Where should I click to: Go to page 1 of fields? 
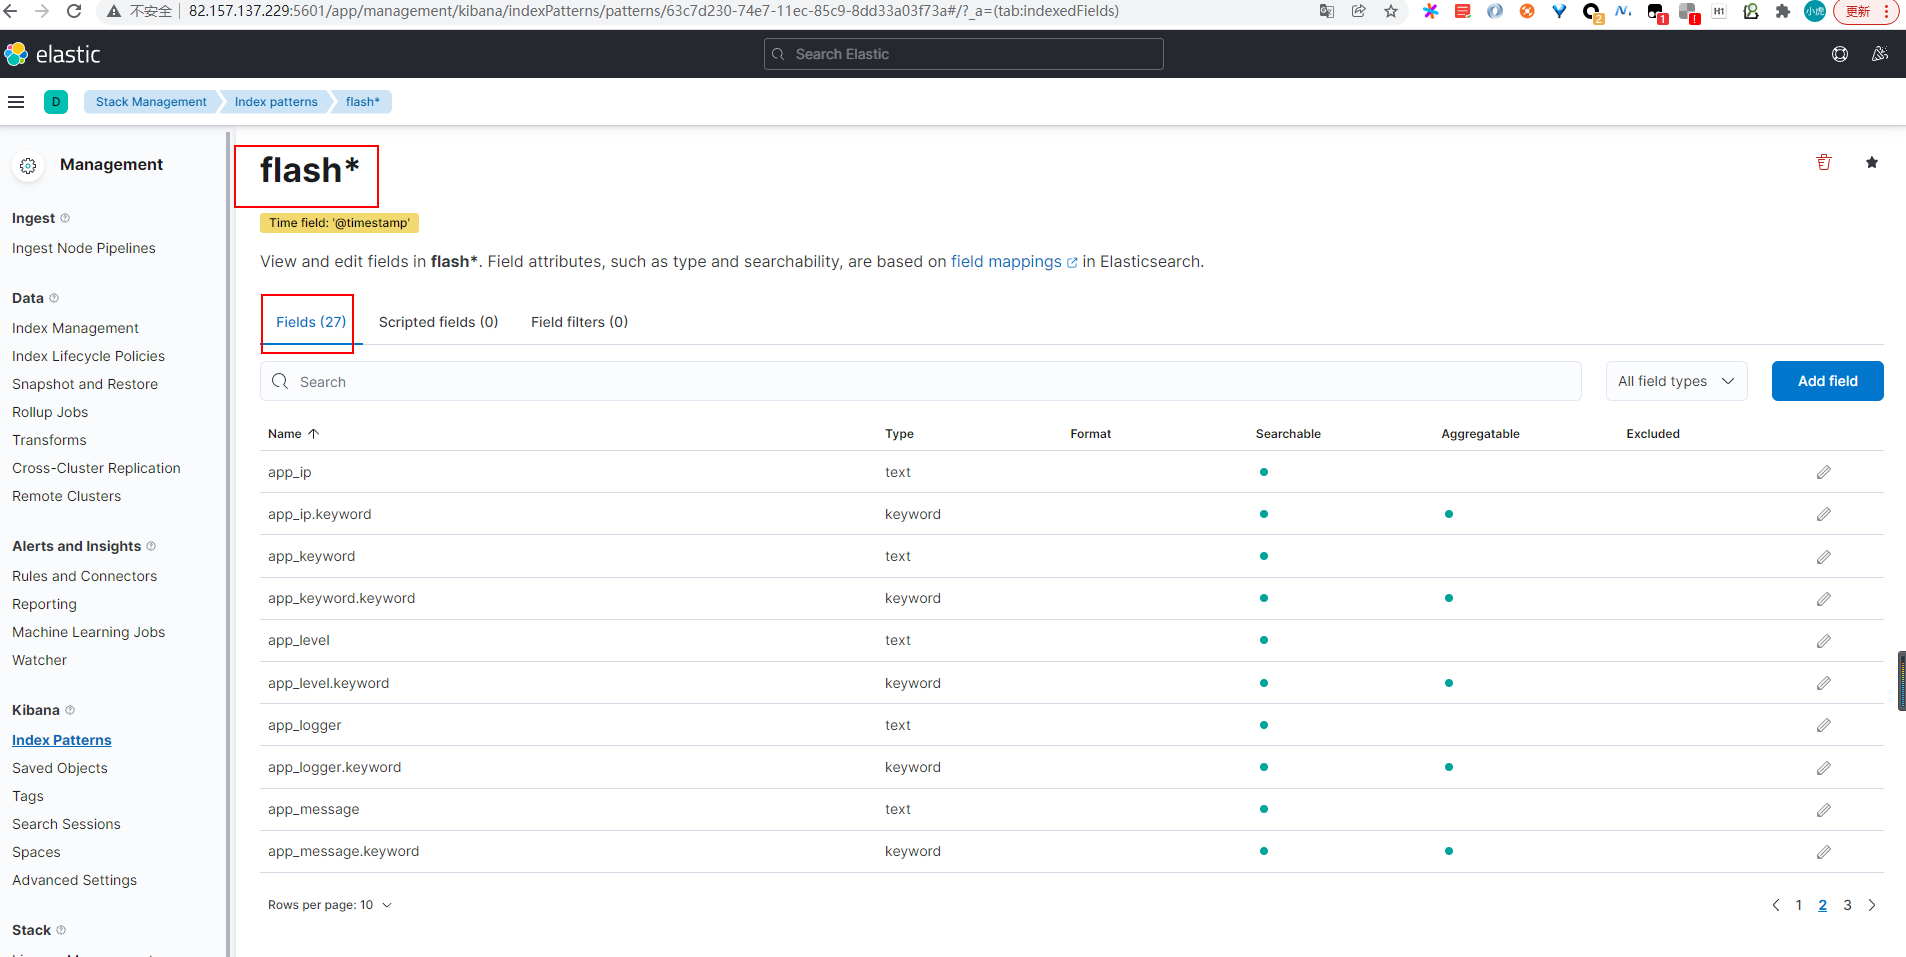(1798, 905)
